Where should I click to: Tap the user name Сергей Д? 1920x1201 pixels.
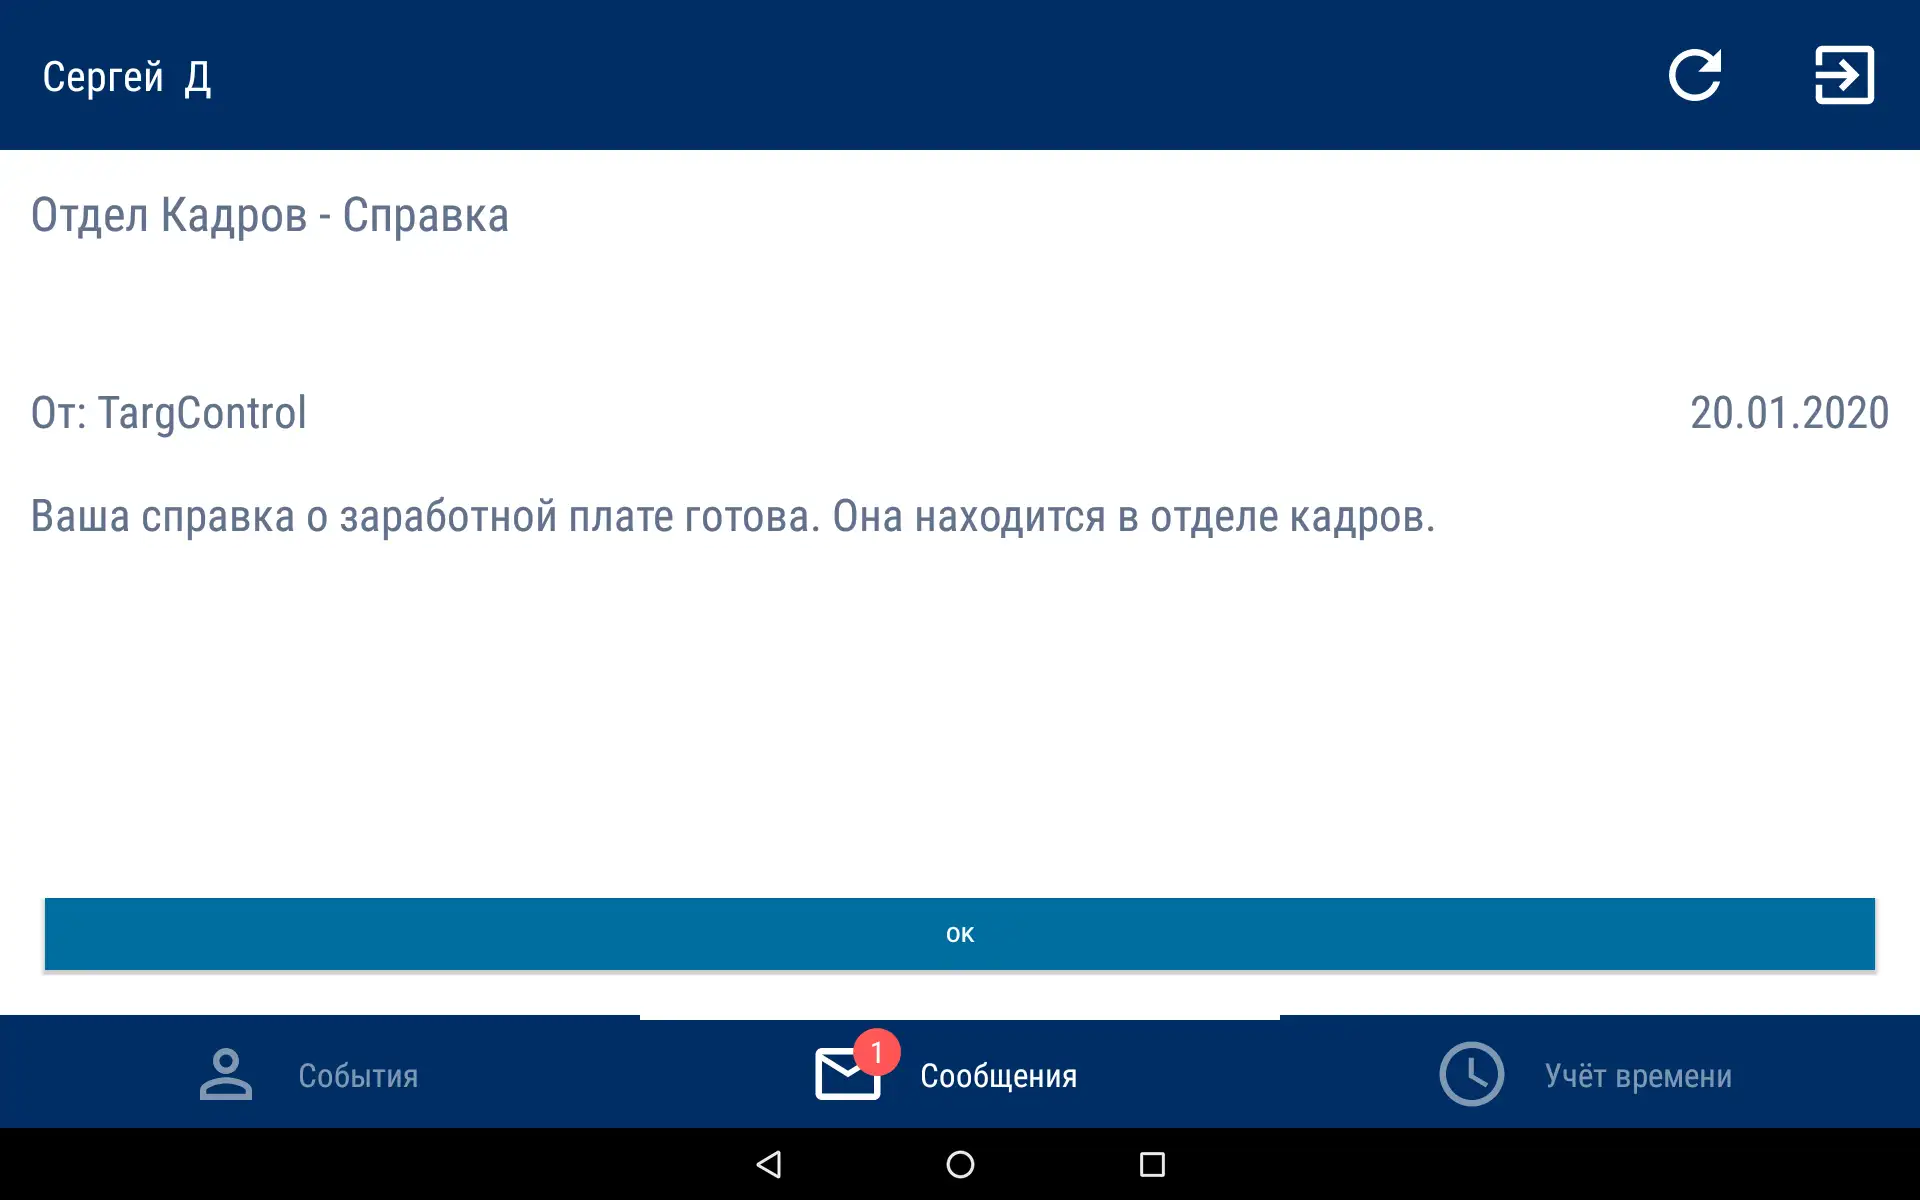click(x=127, y=75)
